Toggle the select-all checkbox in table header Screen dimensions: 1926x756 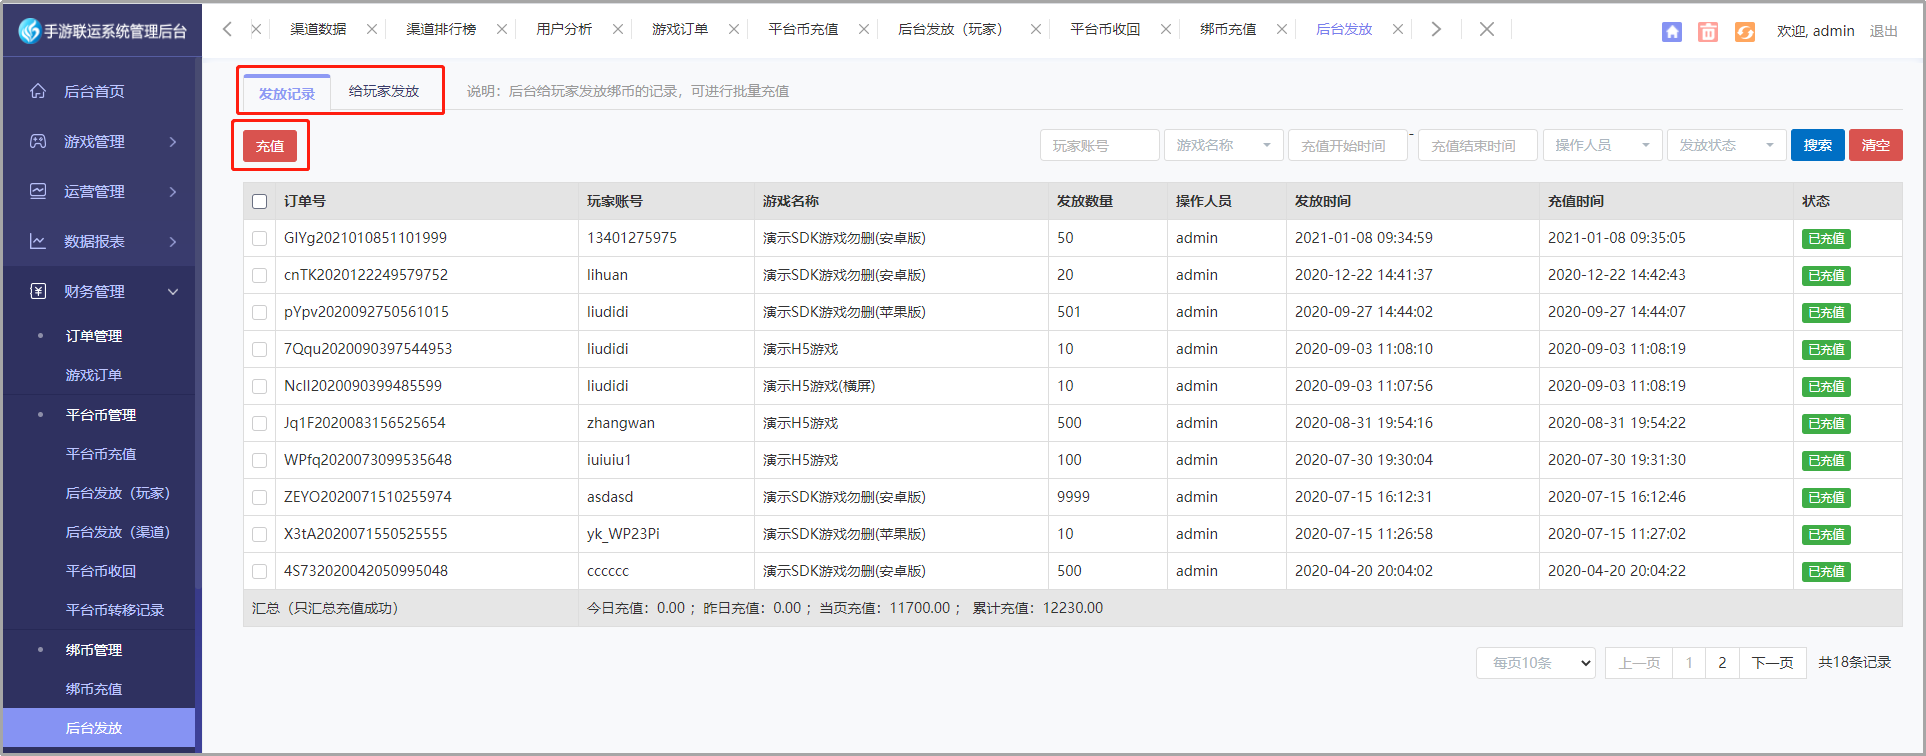tap(260, 202)
